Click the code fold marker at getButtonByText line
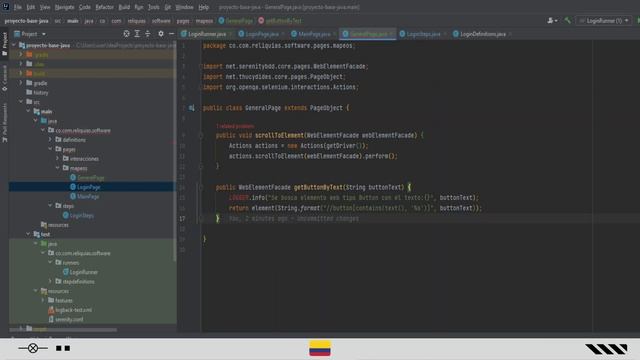This screenshot has width=640, height=360. (x=201, y=187)
